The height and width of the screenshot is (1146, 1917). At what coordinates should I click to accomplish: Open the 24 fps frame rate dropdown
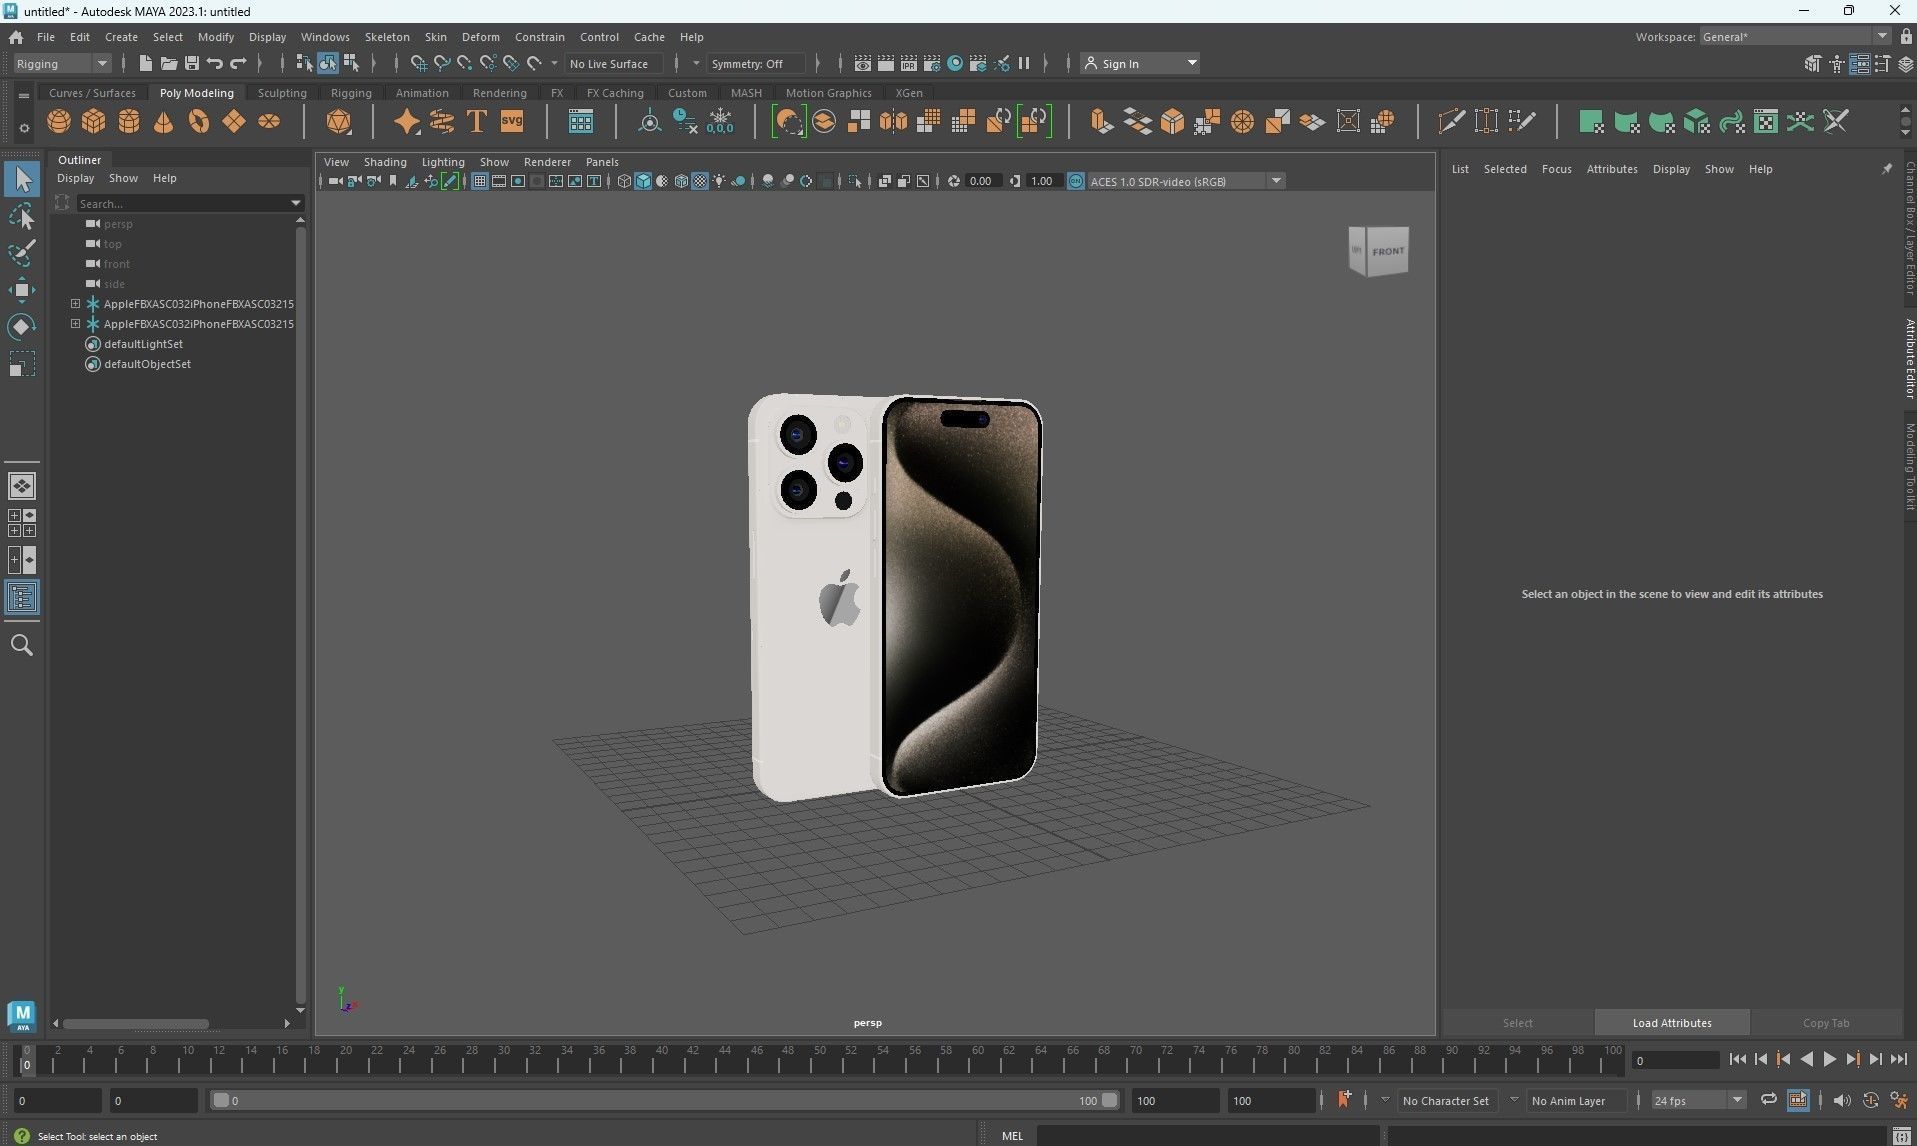tap(1698, 1100)
